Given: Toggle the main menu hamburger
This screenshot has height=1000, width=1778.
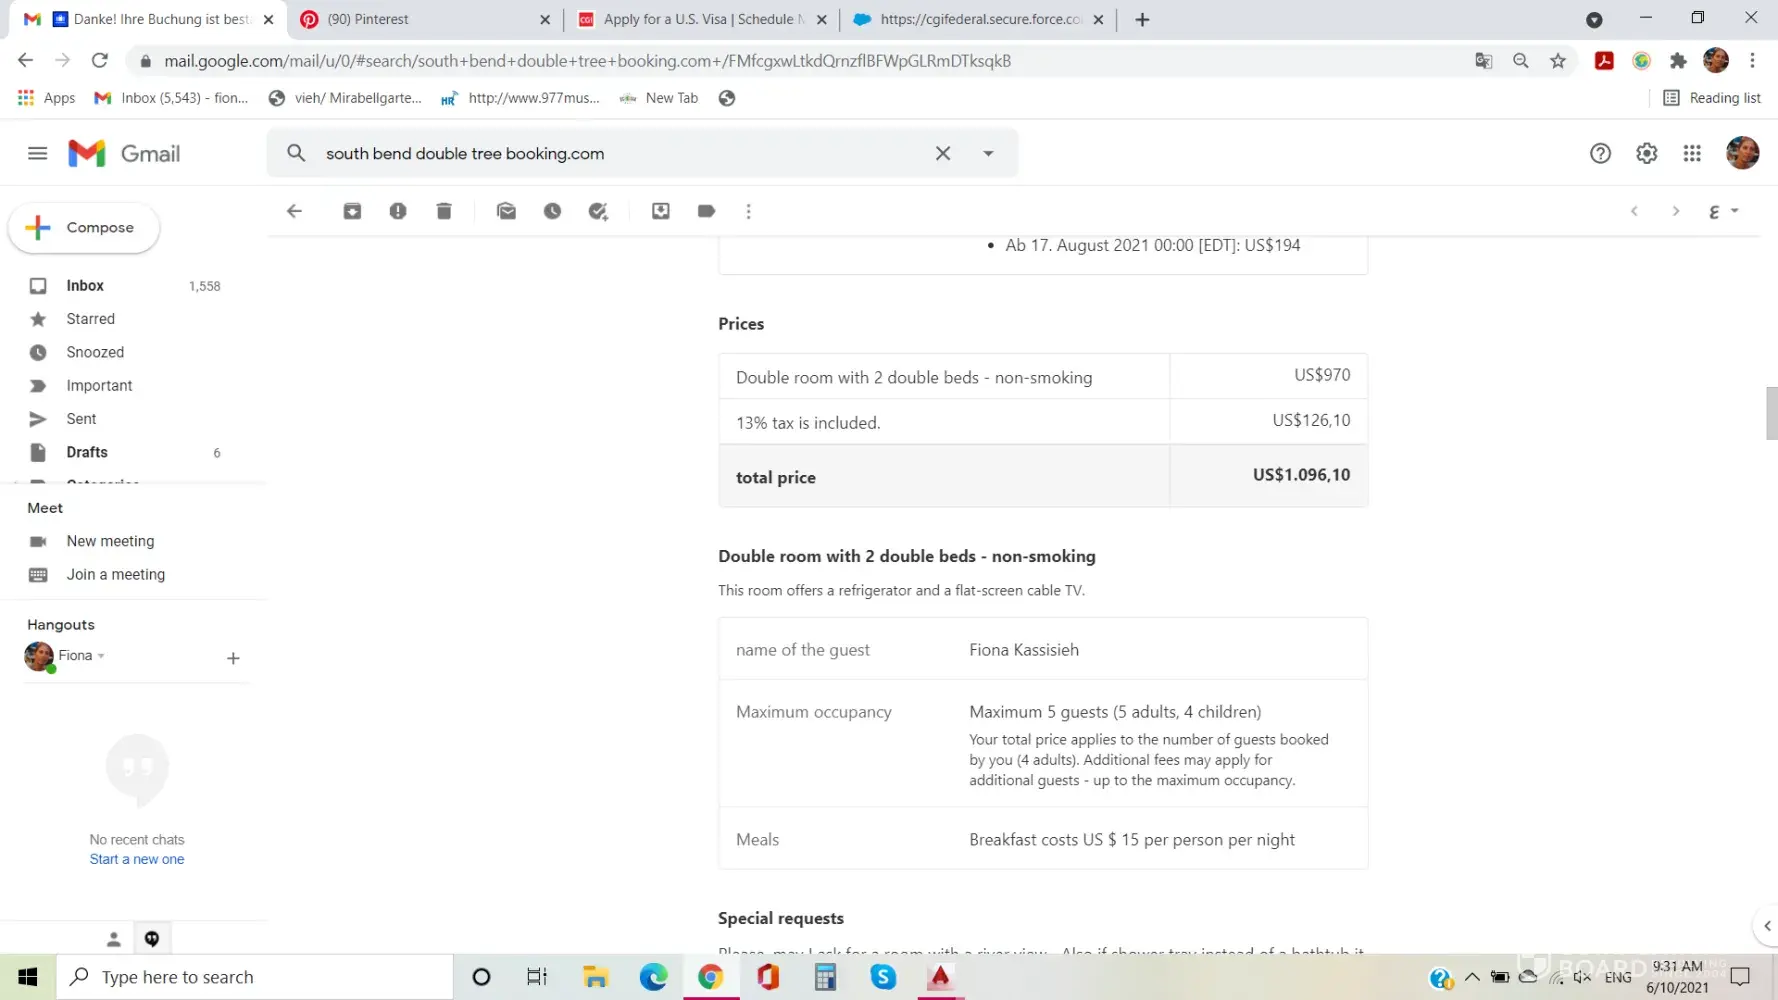Looking at the screenshot, I should point(37,153).
